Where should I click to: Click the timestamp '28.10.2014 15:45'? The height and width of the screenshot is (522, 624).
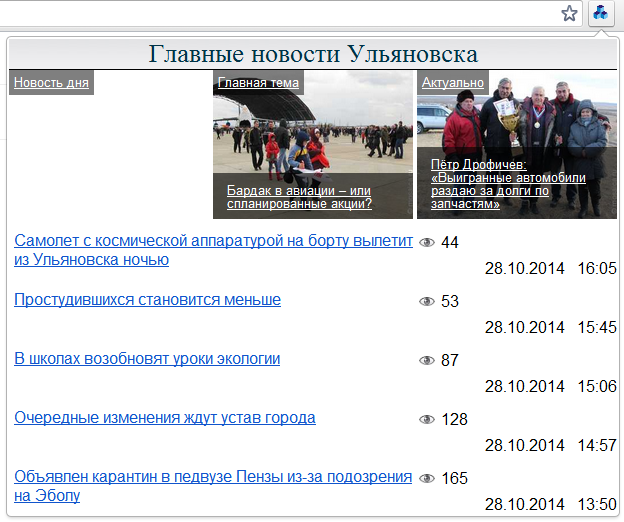pos(551,327)
